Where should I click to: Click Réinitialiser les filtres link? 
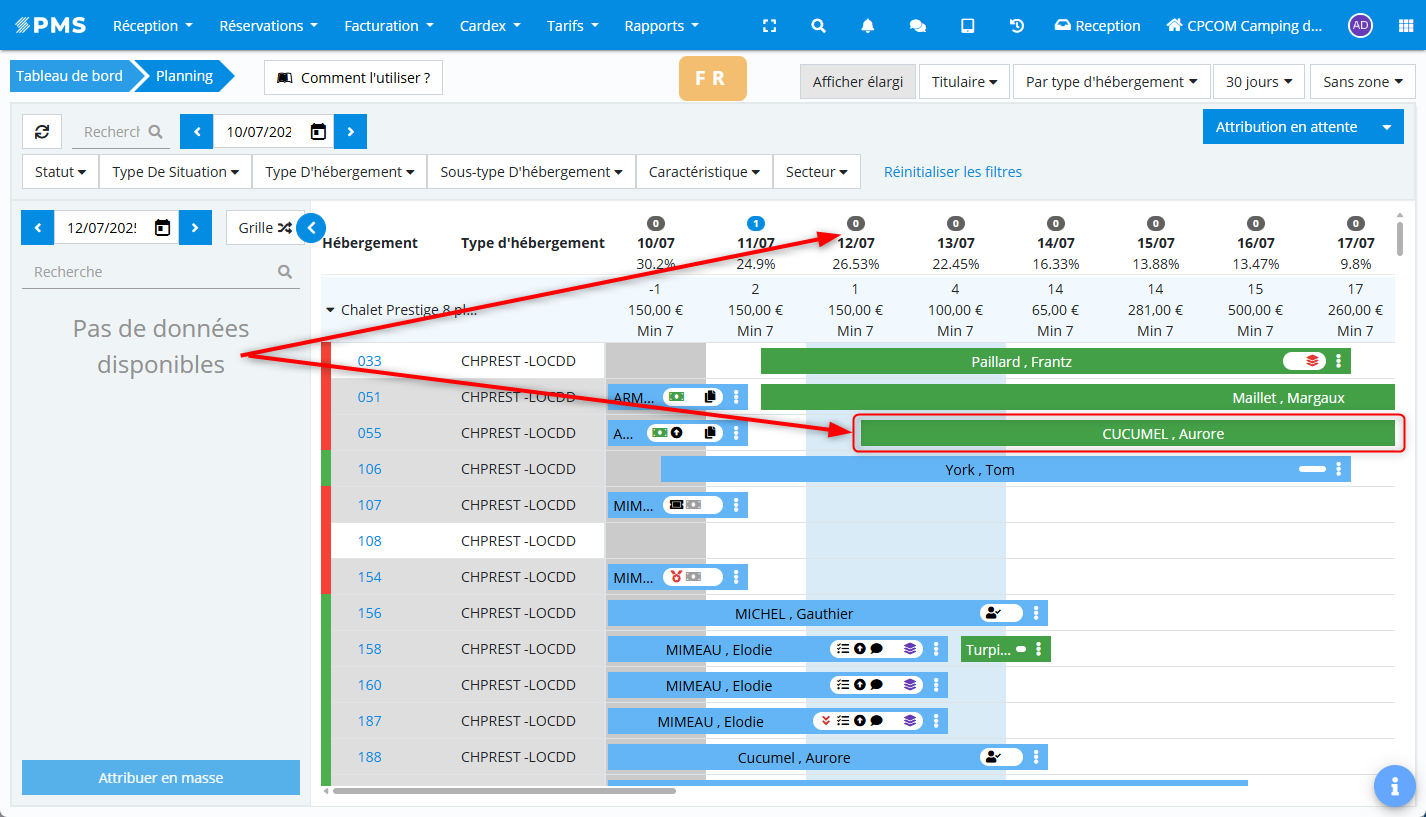click(952, 172)
